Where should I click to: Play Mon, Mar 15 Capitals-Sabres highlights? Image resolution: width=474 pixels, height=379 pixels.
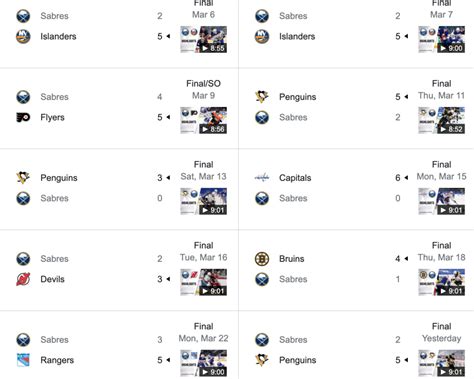442,201
